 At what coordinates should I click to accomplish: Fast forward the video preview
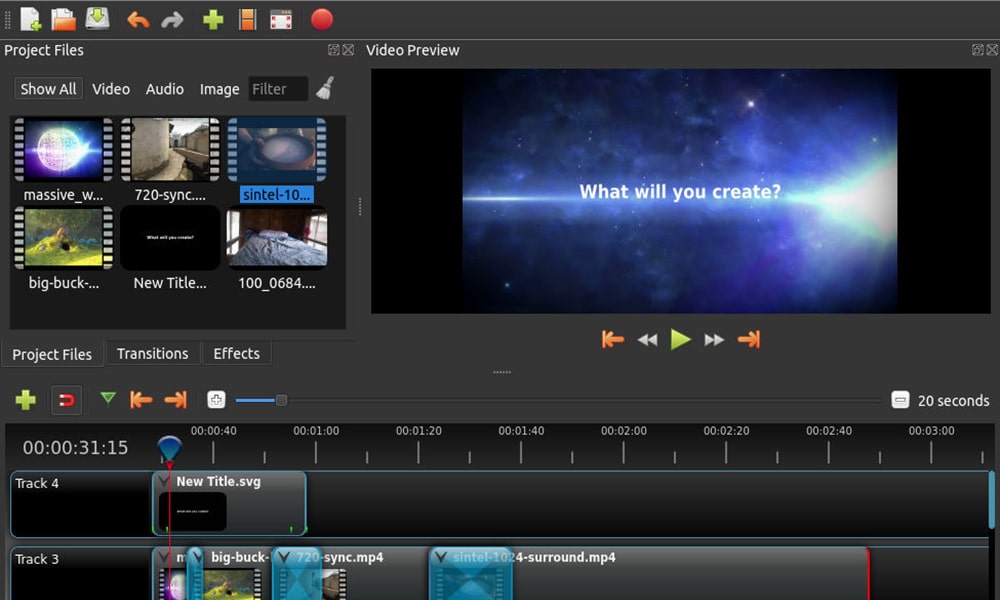pos(714,340)
